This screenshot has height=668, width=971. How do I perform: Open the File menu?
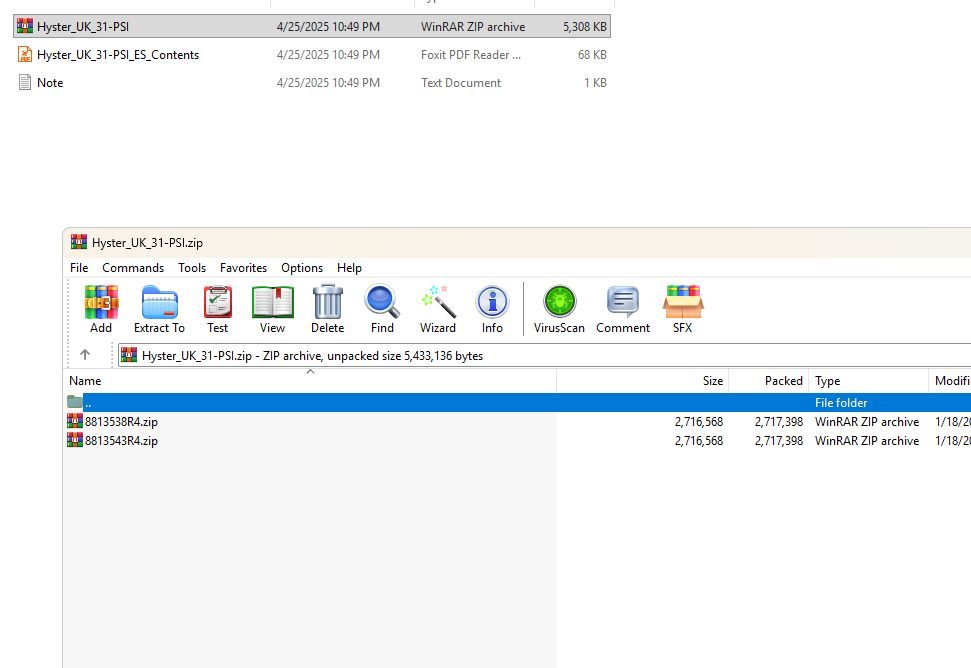pyautogui.click(x=78, y=267)
